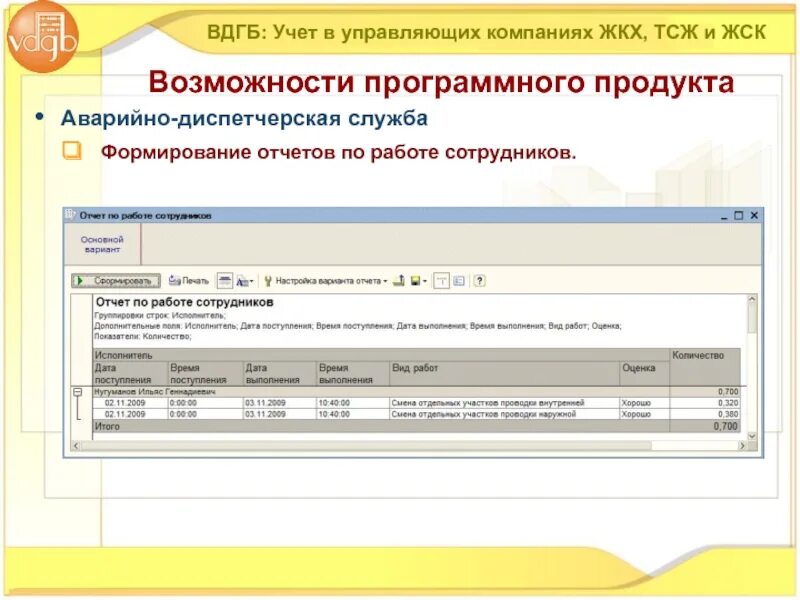
Task: Click the report heading Отчет по работе сотрудников
Action: point(185,302)
